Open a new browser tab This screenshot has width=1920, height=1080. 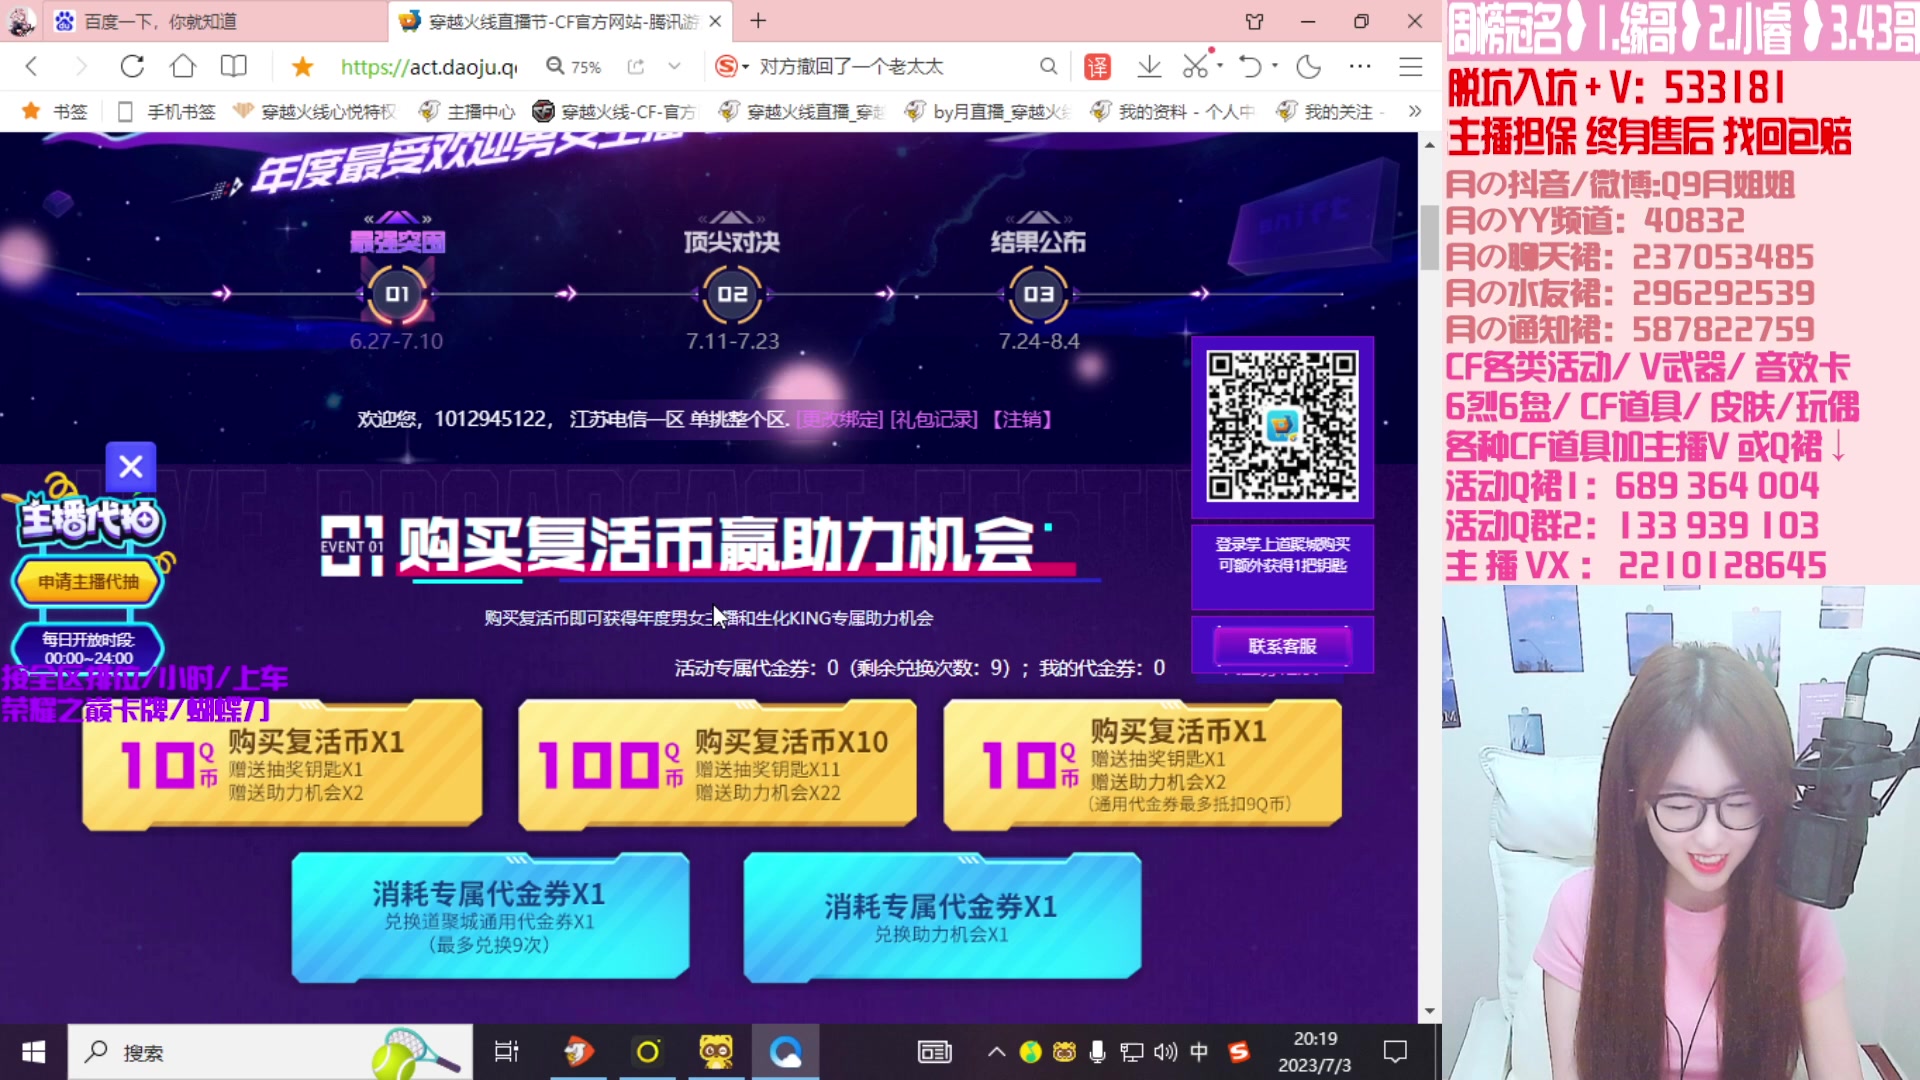[758, 21]
